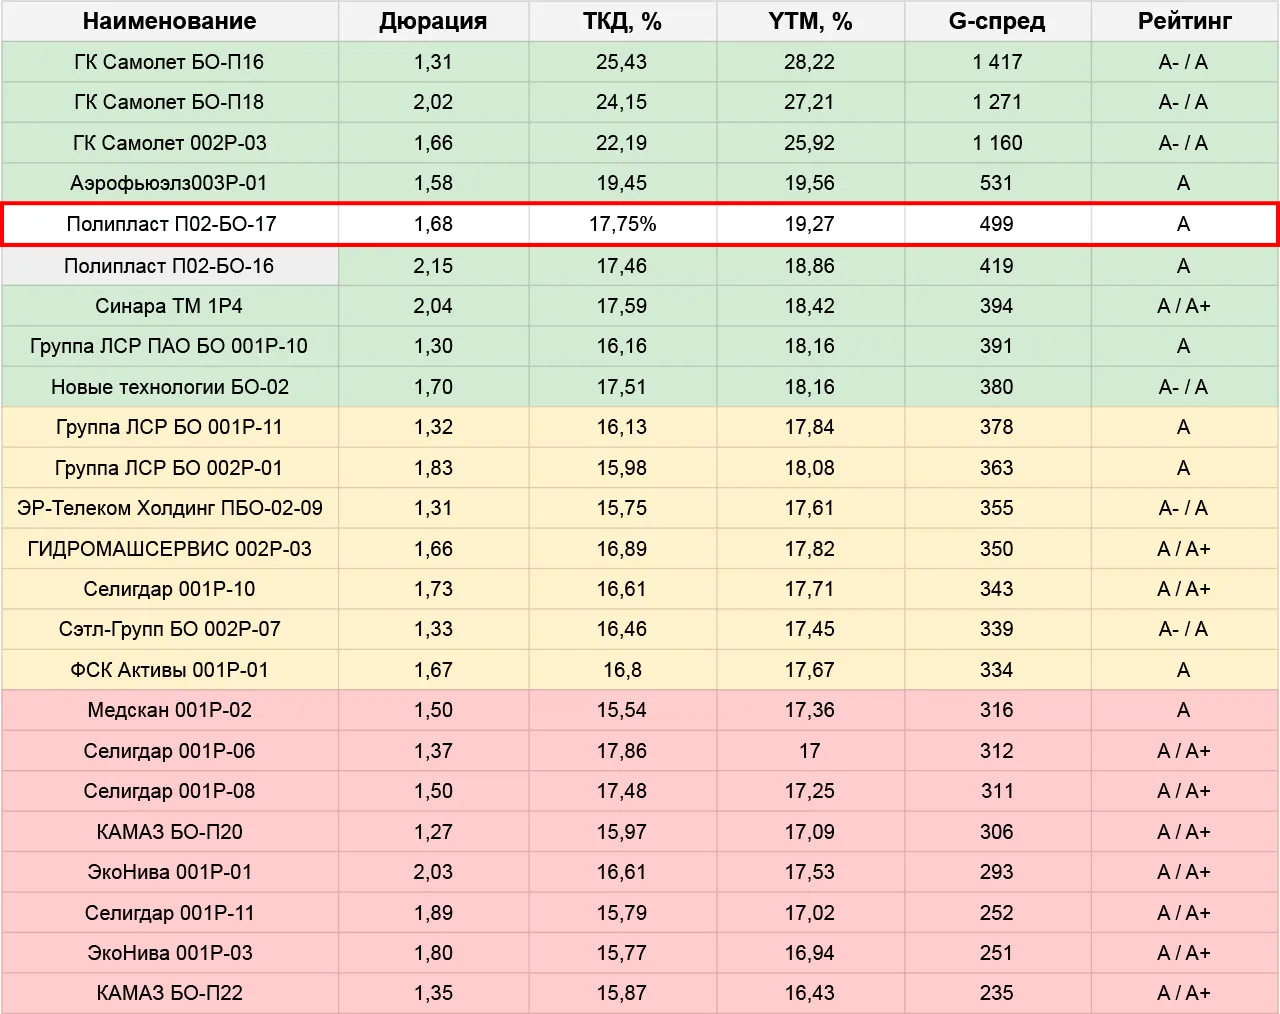Select the "Дюрация" column header
The width and height of the screenshot is (1280, 1014).
pos(433,21)
